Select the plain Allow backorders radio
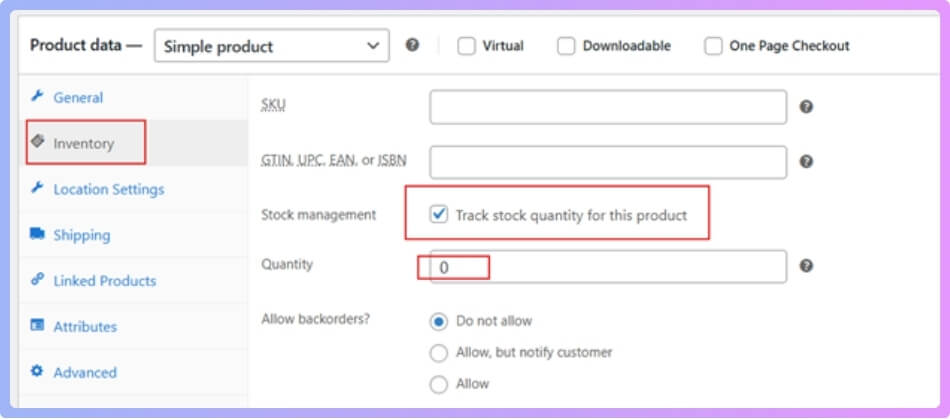Screen dimensions: 950x419 point(439,384)
